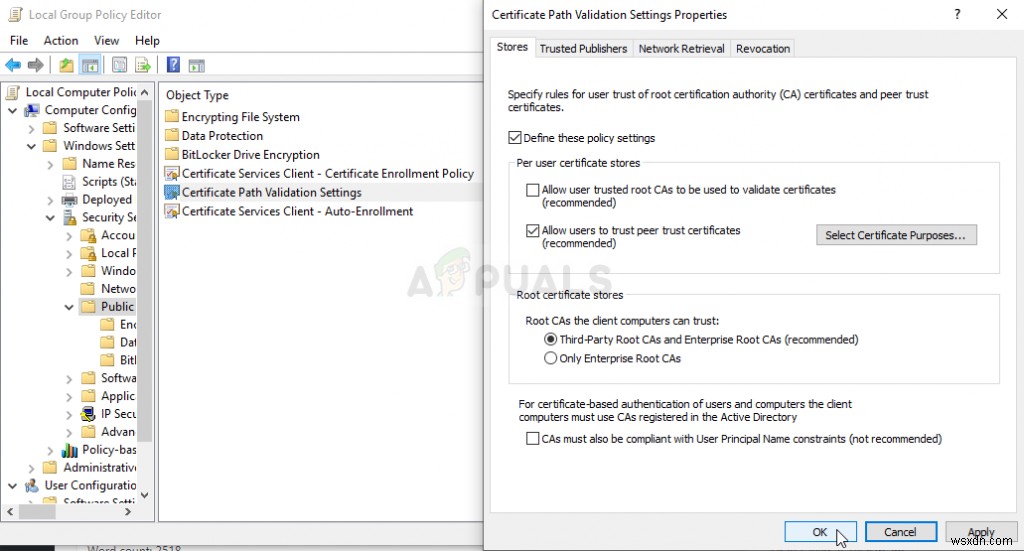The width and height of the screenshot is (1024, 551).
Task: Collapse the Windows Settings tree node
Action: pos(31,146)
